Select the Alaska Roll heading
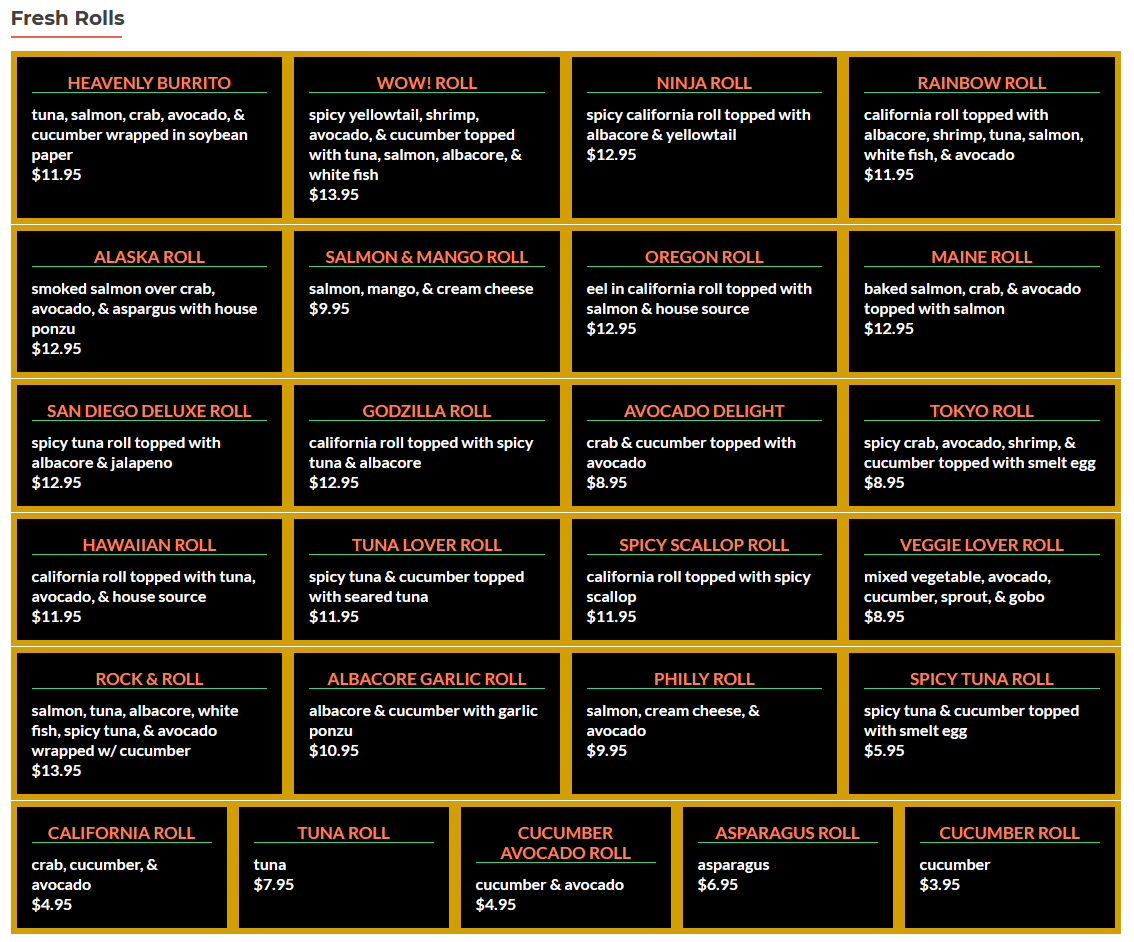This screenshot has height=942, width=1134. [x=149, y=257]
